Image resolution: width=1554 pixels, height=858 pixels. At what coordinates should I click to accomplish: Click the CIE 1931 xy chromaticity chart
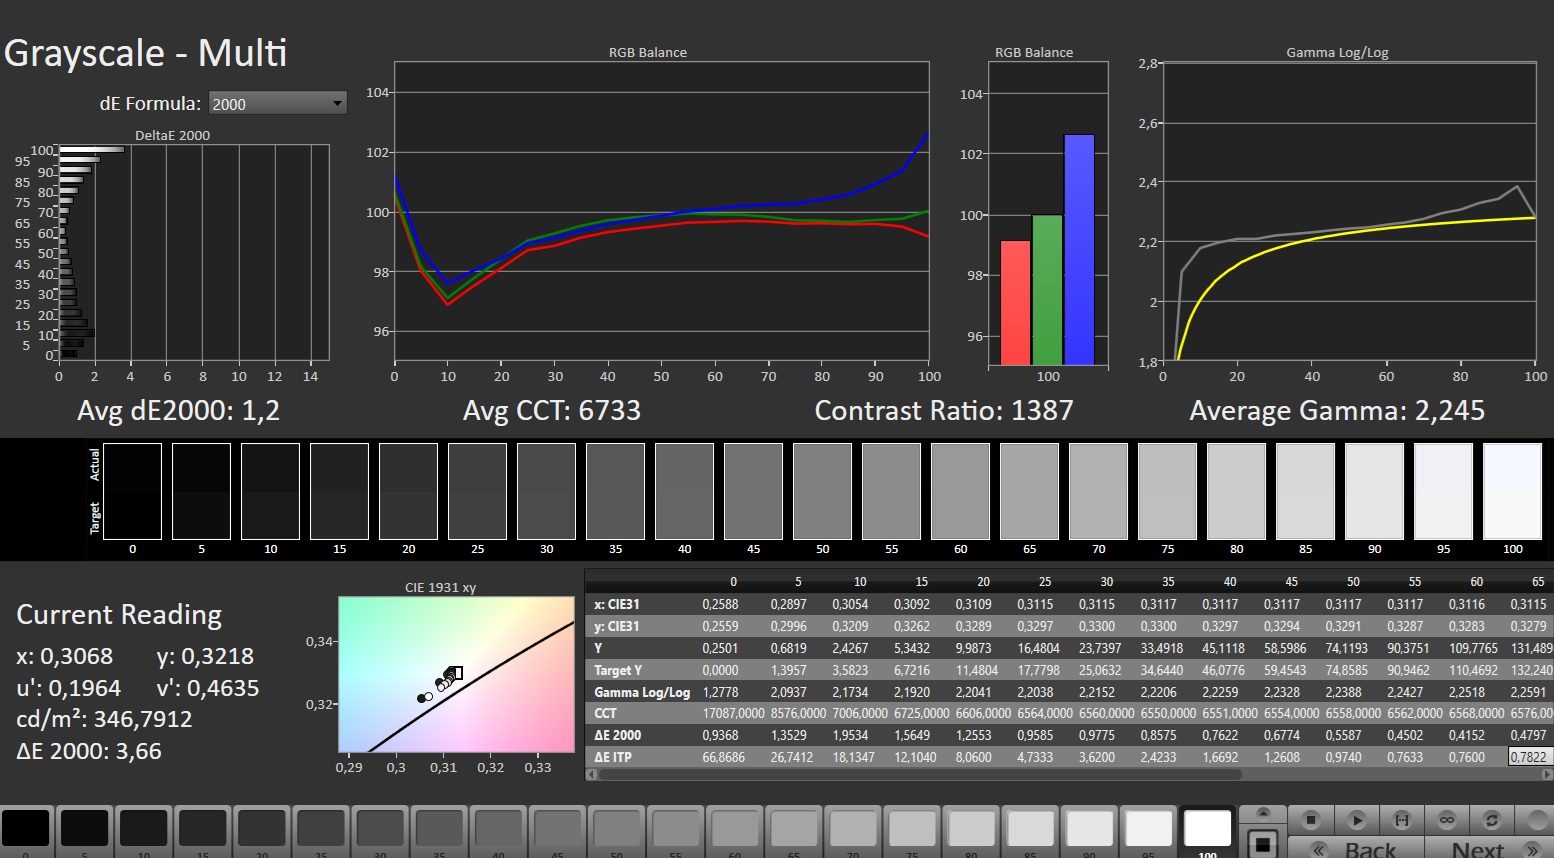pos(456,674)
